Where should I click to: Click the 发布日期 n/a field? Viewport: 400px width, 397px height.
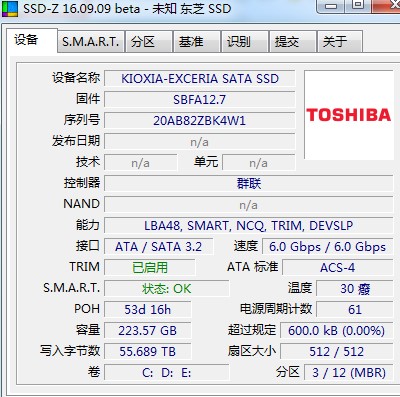tap(200, 142)
